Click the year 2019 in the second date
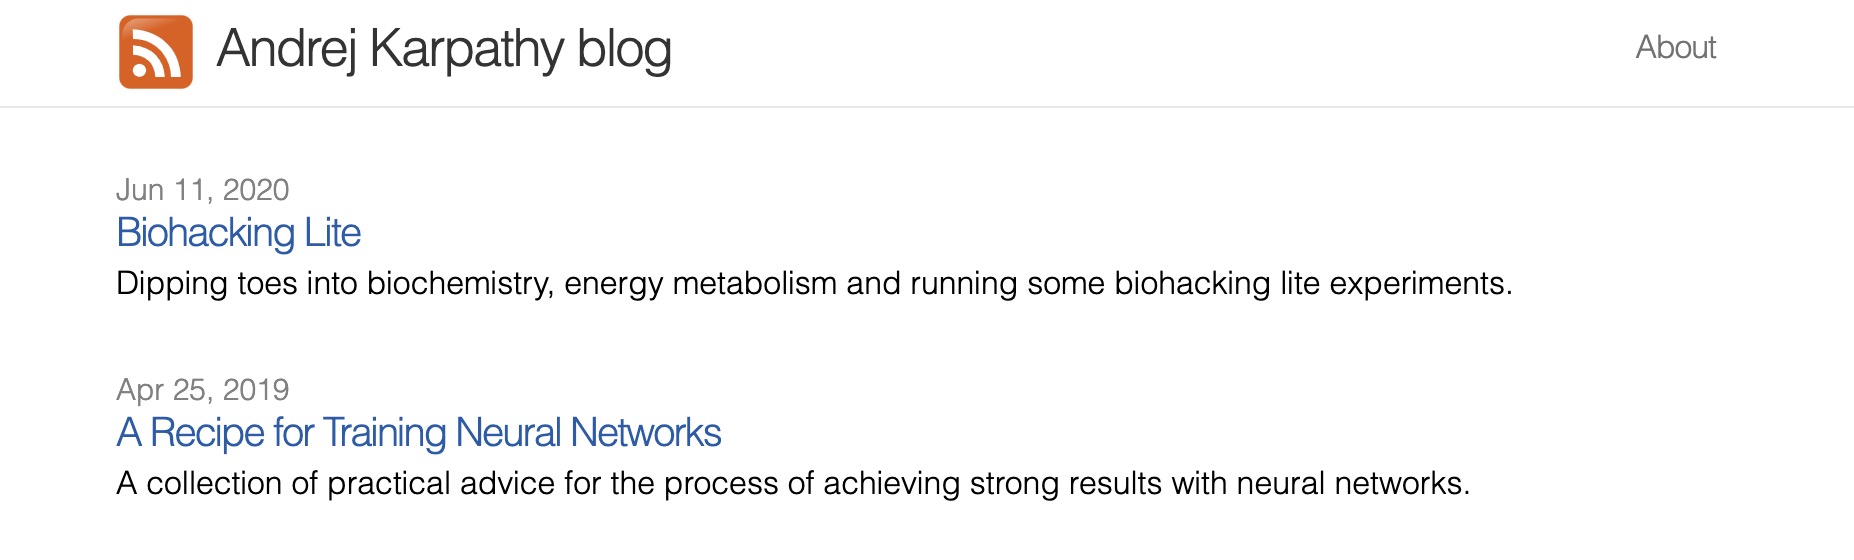1854x560 pixels. pos(256,389)
